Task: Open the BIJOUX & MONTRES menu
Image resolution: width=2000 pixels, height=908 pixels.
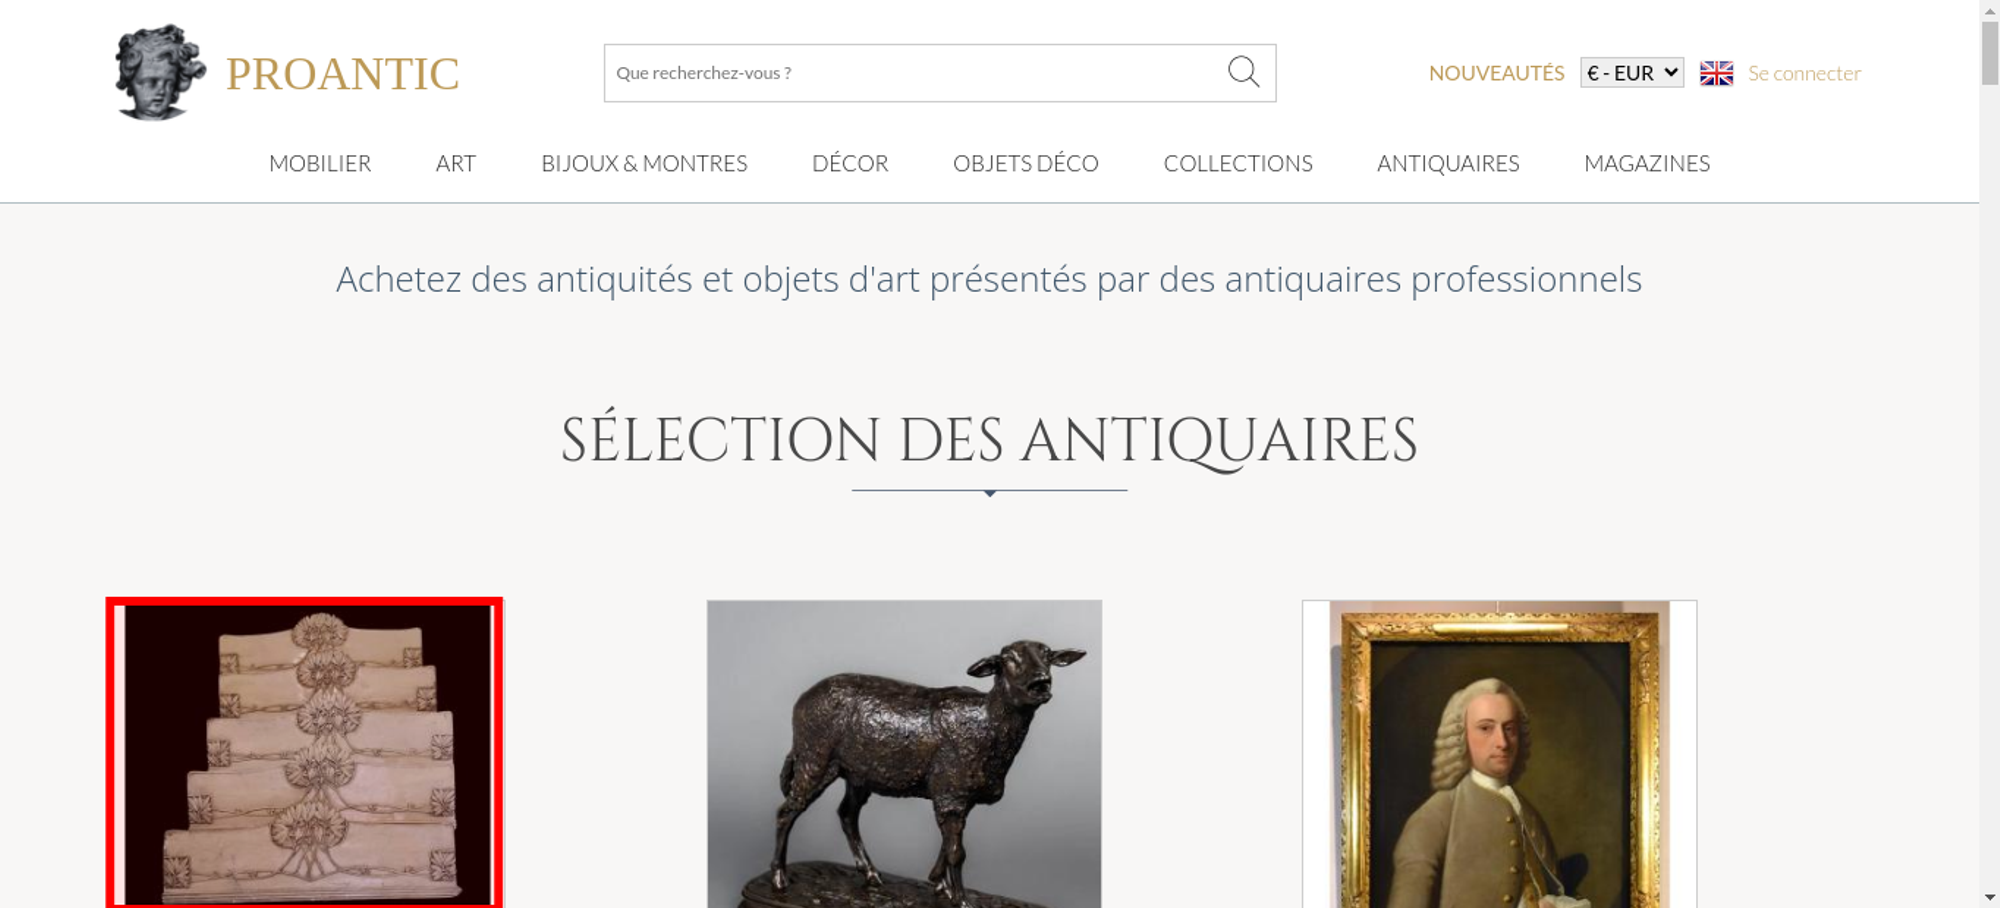Action: point(644,163)
